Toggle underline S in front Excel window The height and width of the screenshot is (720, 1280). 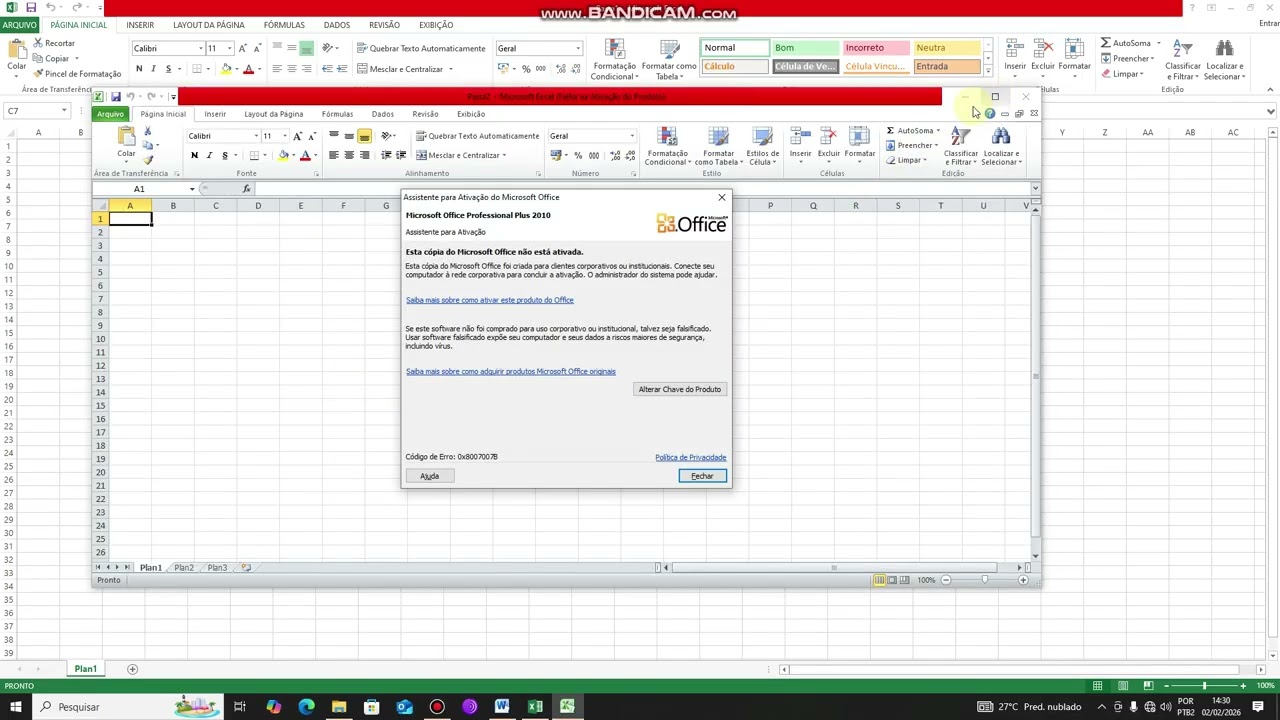(224, 155)
